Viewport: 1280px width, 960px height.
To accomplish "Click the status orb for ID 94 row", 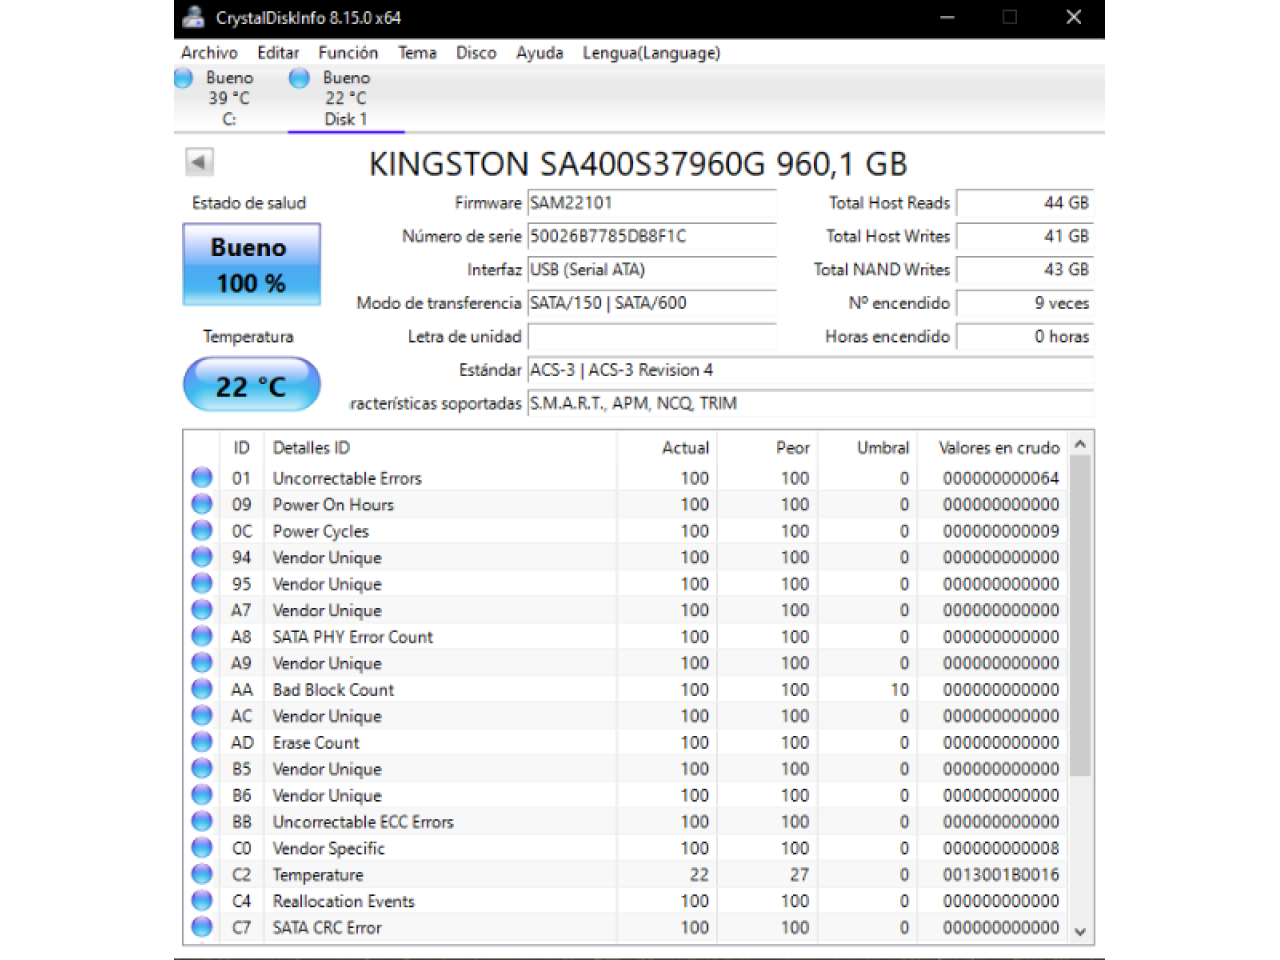I will [x=202, y=557].
